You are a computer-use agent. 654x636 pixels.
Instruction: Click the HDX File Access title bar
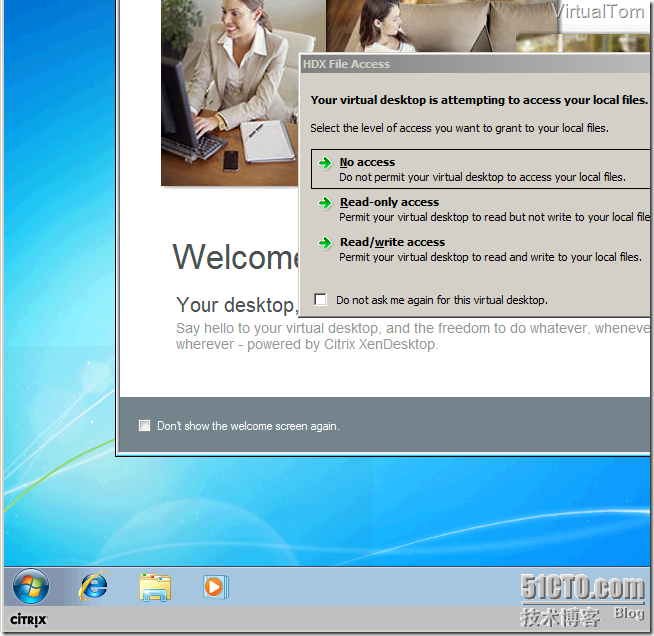475,64
